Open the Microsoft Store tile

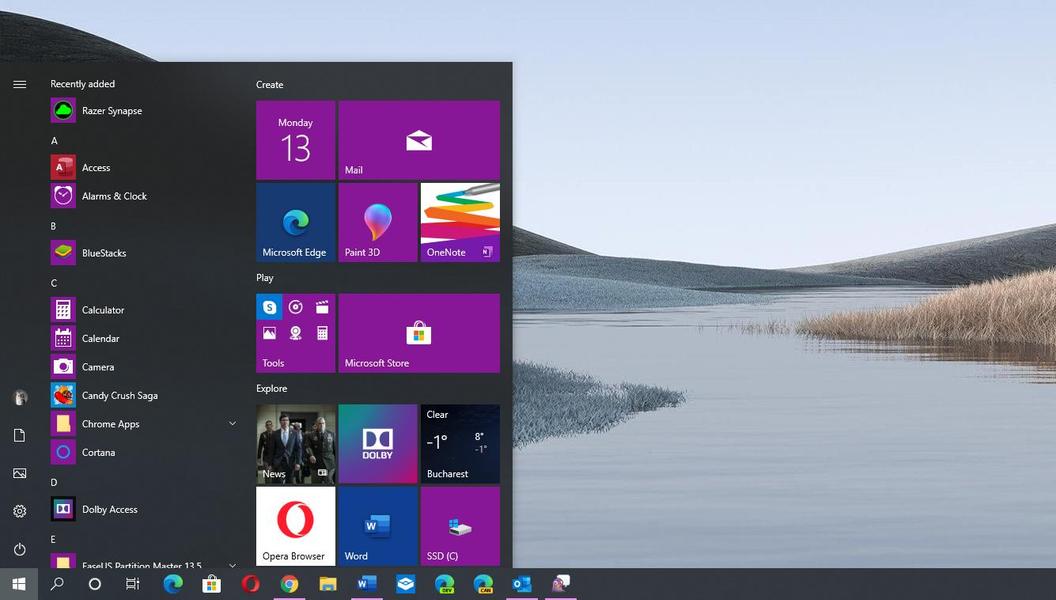[419, 333]
